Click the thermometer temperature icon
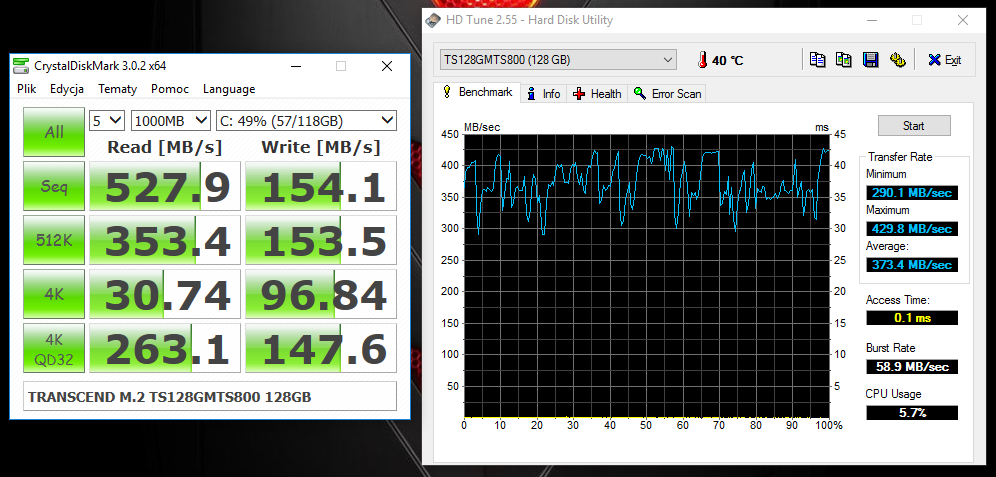The width and height of the screenshot is (996, 477). [x=702, y=60]
